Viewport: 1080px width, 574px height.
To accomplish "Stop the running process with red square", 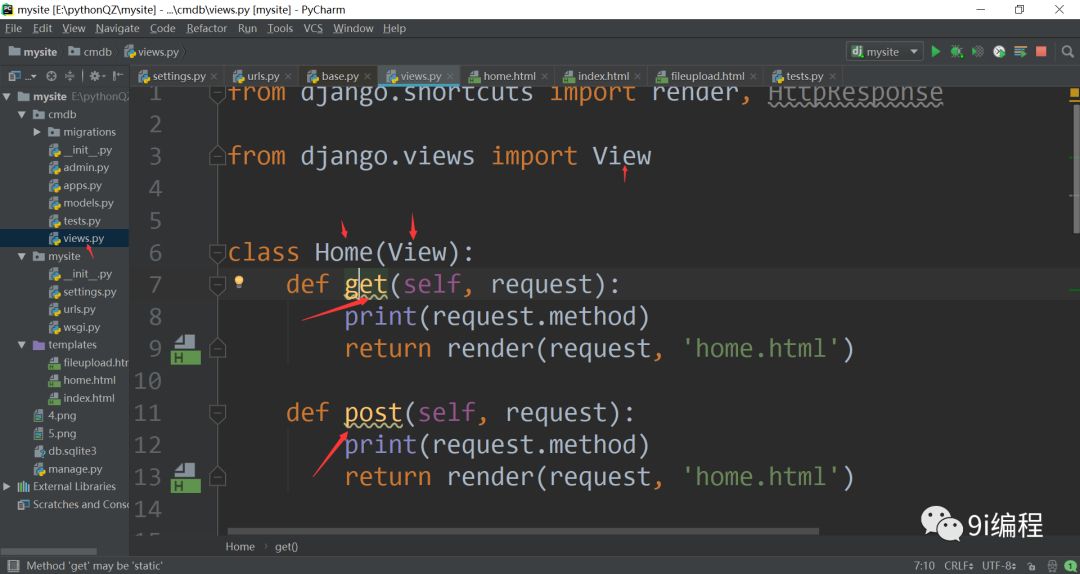I will (1041, 52).
